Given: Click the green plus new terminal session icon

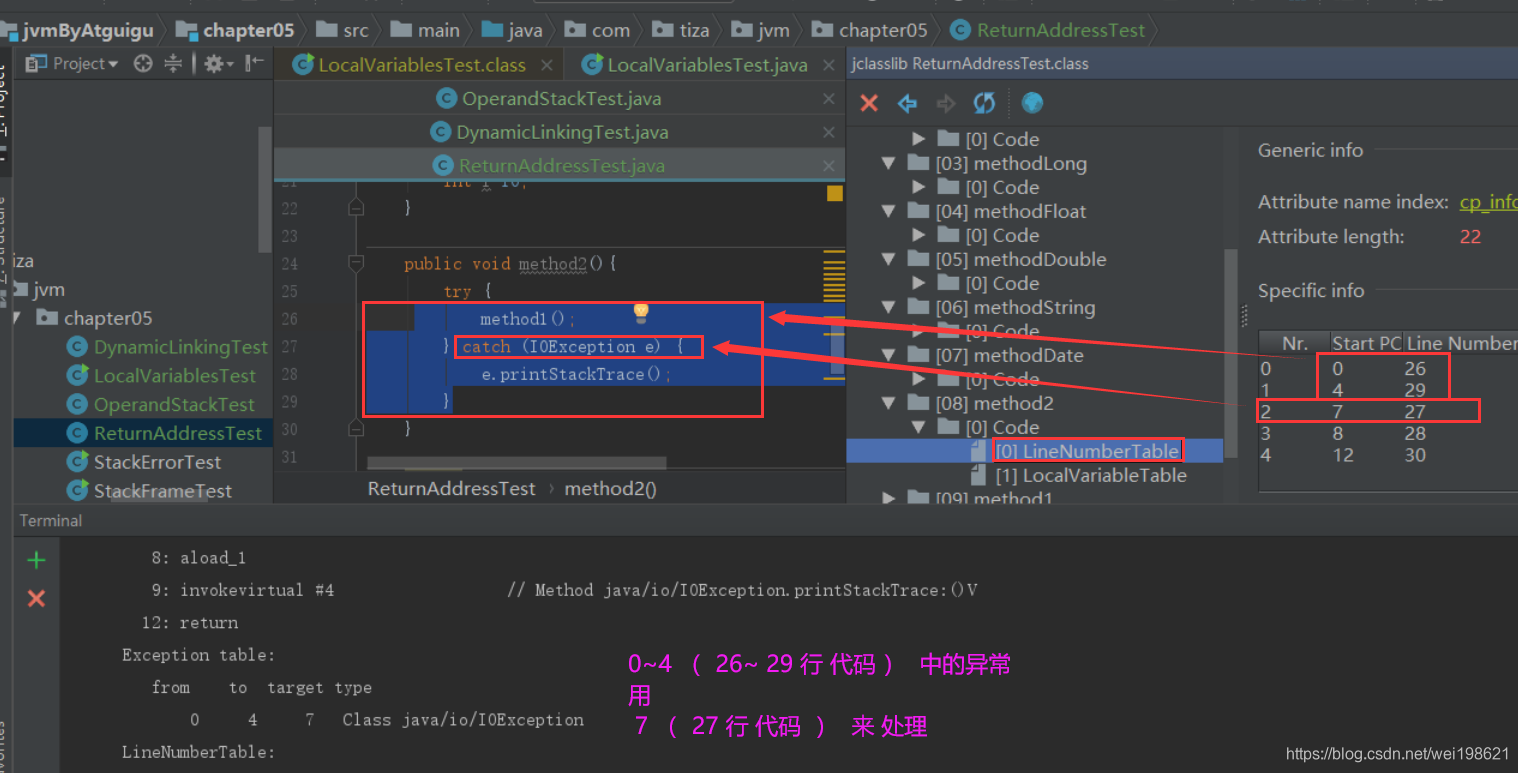Looking at the screenshot, I should click(x=36, y=560).
